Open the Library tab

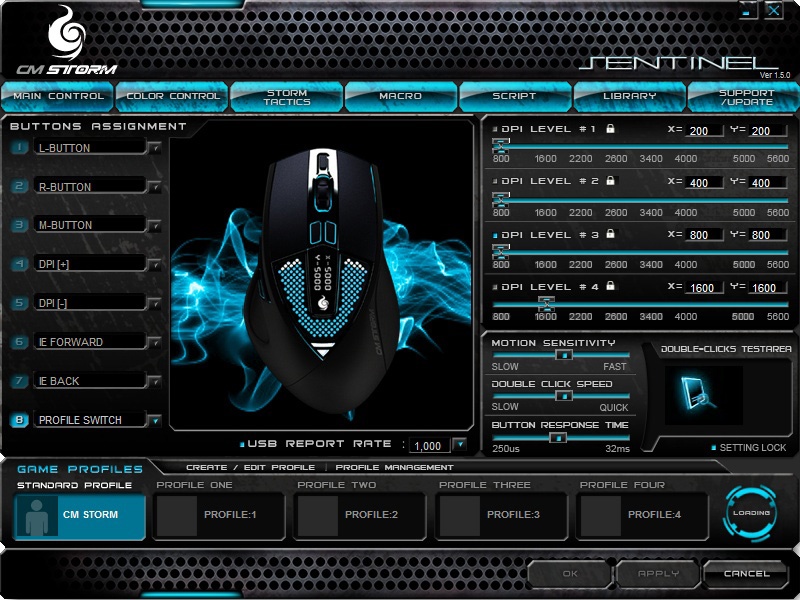click(630, 96)
